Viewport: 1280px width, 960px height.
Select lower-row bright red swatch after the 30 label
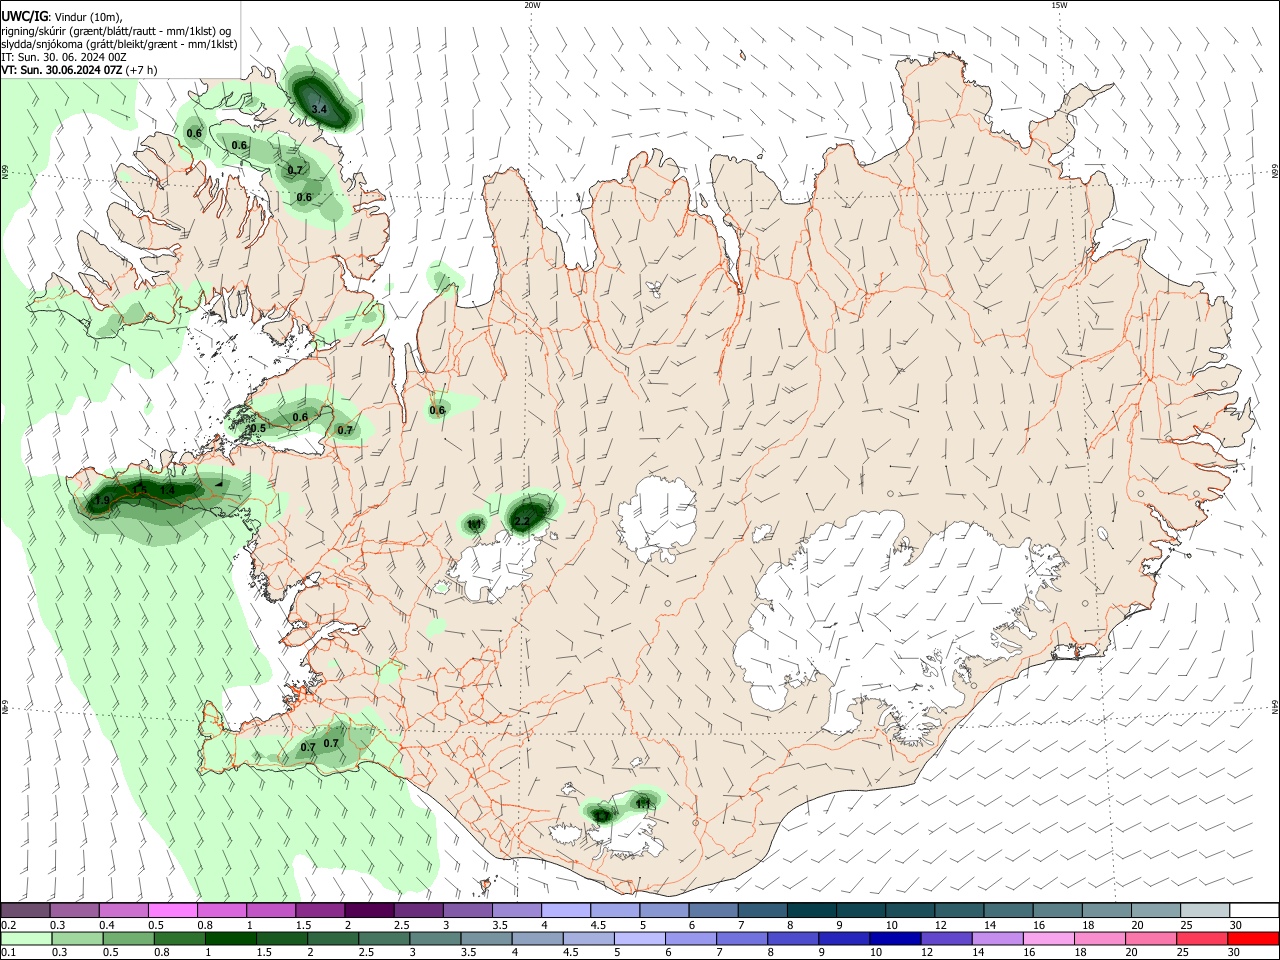[1255, 938]
